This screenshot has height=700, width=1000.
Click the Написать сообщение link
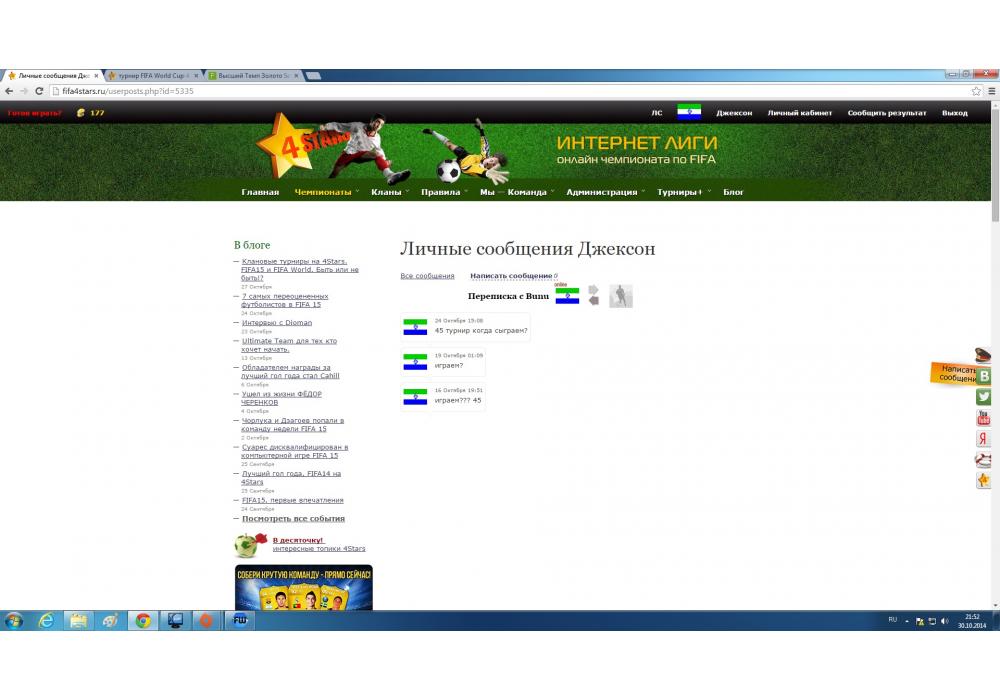click(x=511, y=276)
